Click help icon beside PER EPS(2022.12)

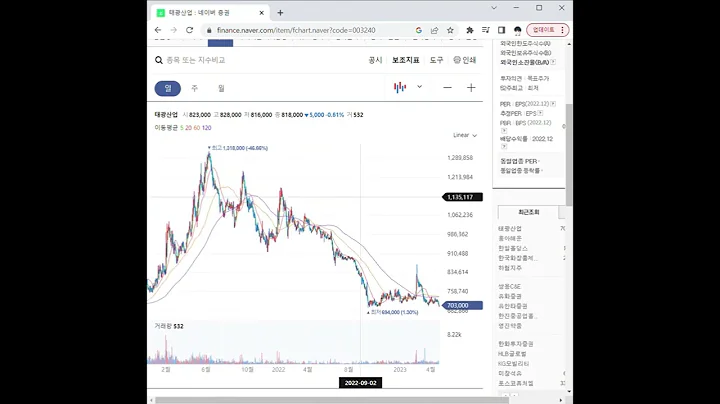tap(553, 104)
